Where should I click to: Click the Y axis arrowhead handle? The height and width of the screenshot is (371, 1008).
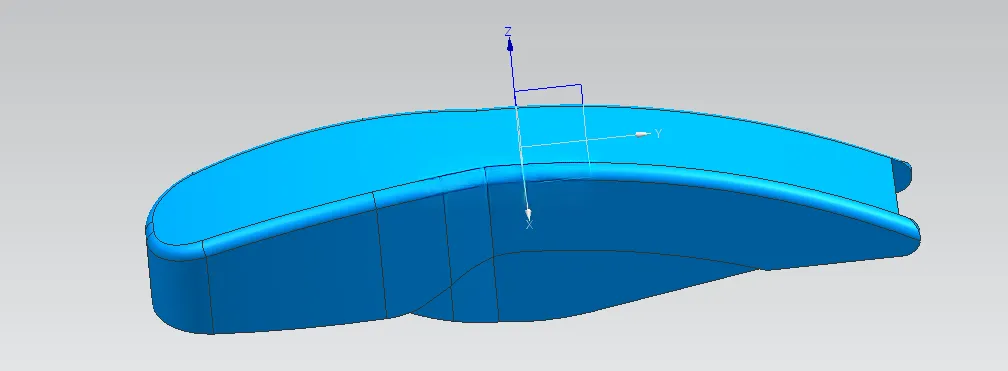[x=643, y=134]
